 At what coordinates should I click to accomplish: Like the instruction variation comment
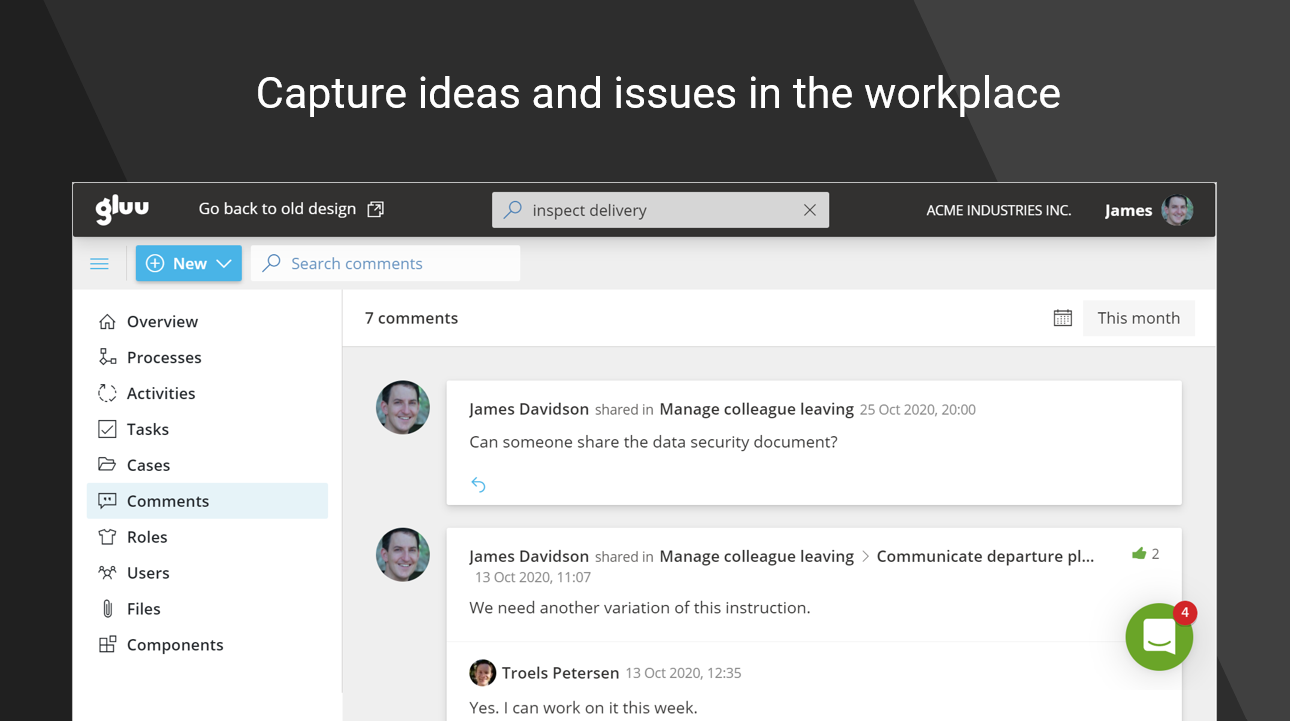[x=1139, y=554]
